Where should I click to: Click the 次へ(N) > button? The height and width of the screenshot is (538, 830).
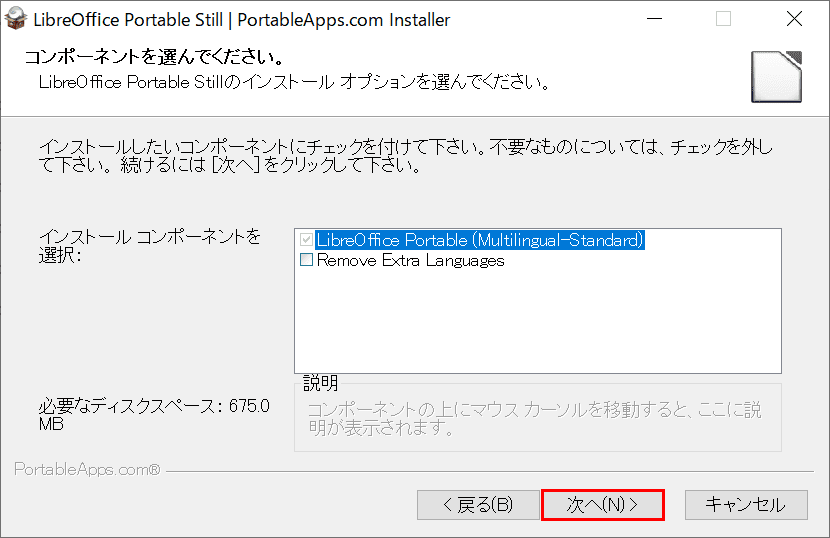click(x=602, y=505)
